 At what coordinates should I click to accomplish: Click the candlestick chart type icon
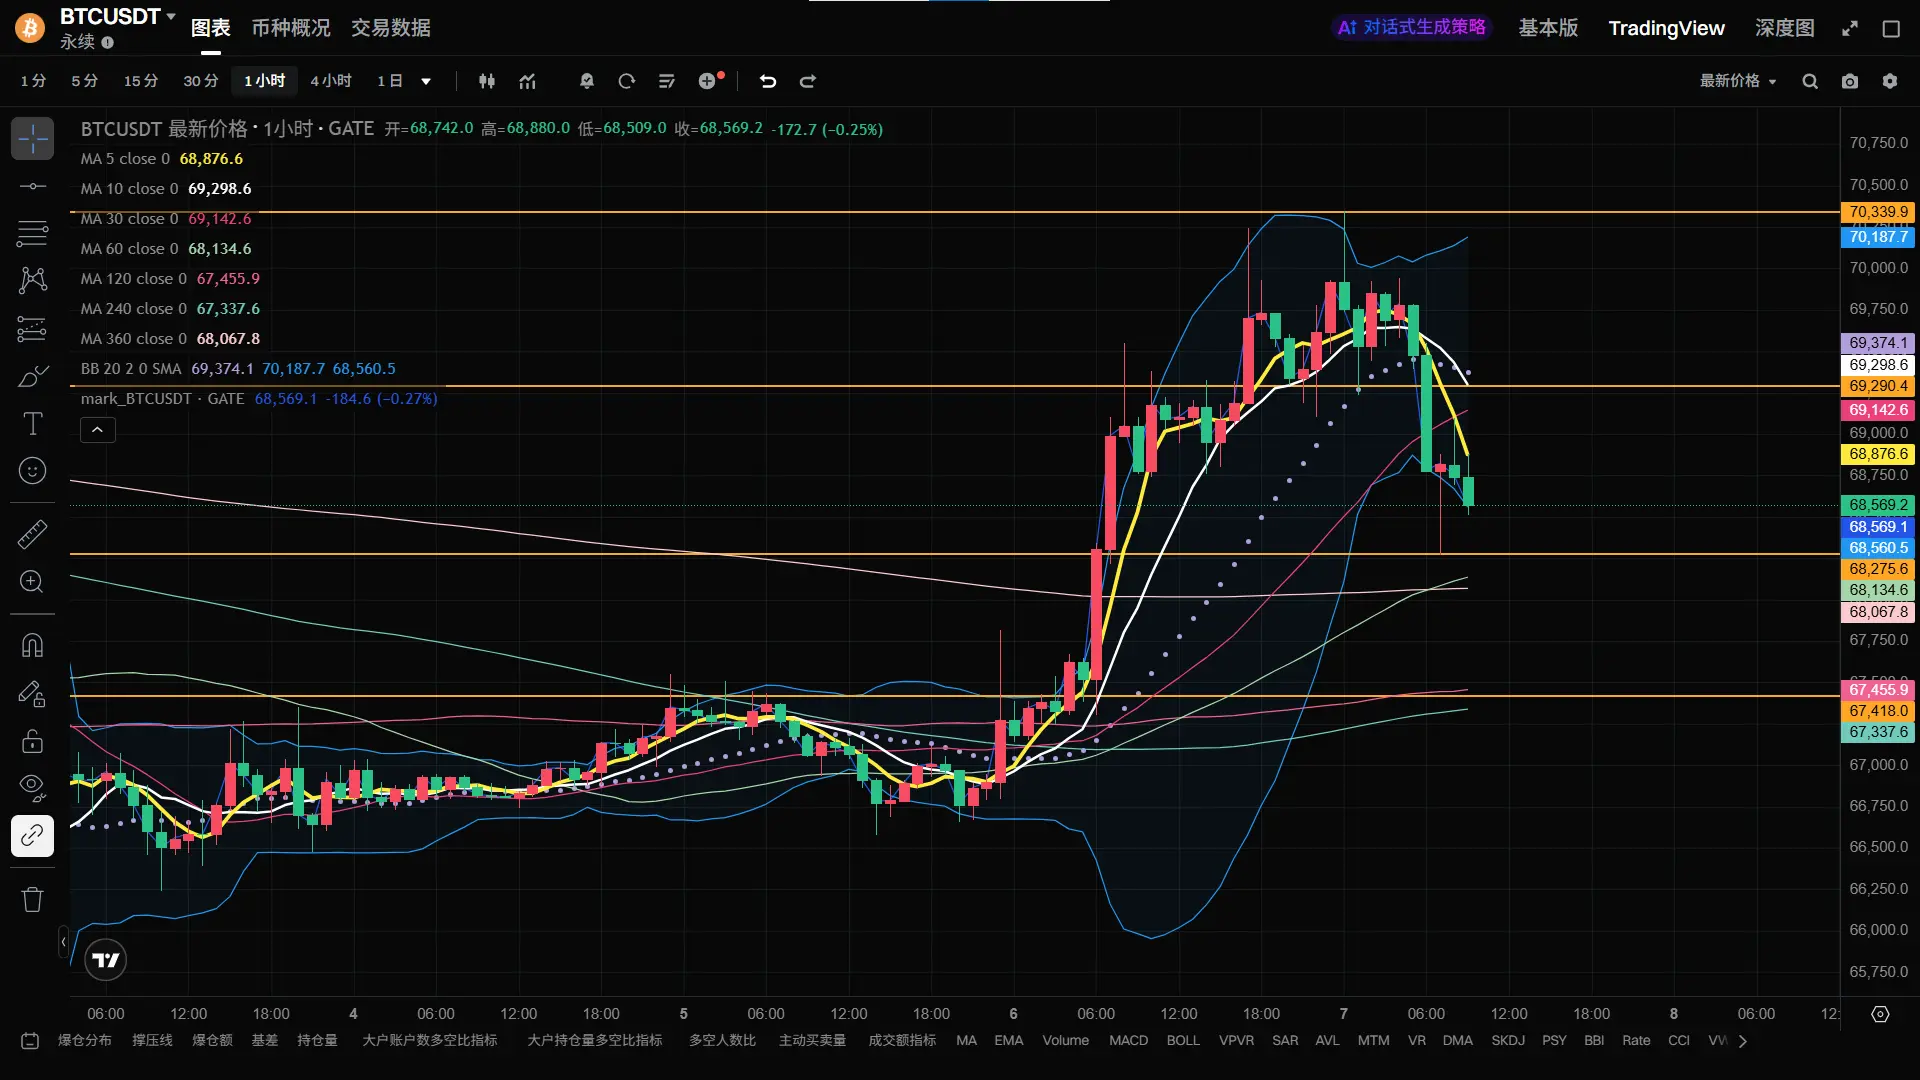487,81
